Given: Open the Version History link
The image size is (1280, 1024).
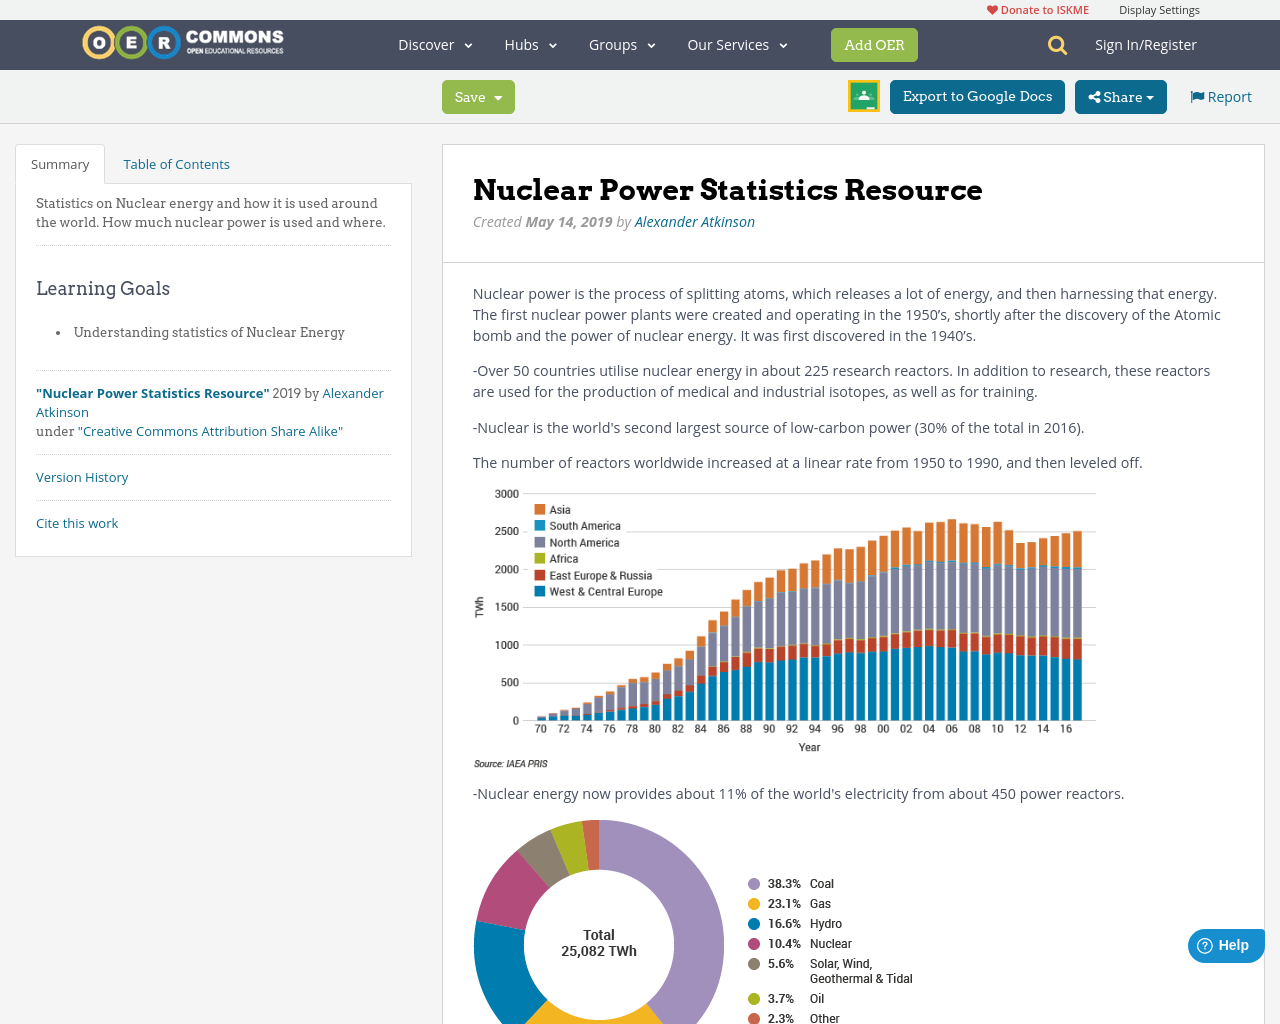Looking at the screenshot, I should (82, 476).
